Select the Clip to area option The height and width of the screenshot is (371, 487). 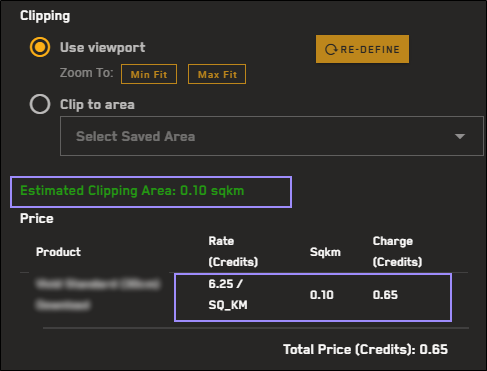tap(40, 104)
